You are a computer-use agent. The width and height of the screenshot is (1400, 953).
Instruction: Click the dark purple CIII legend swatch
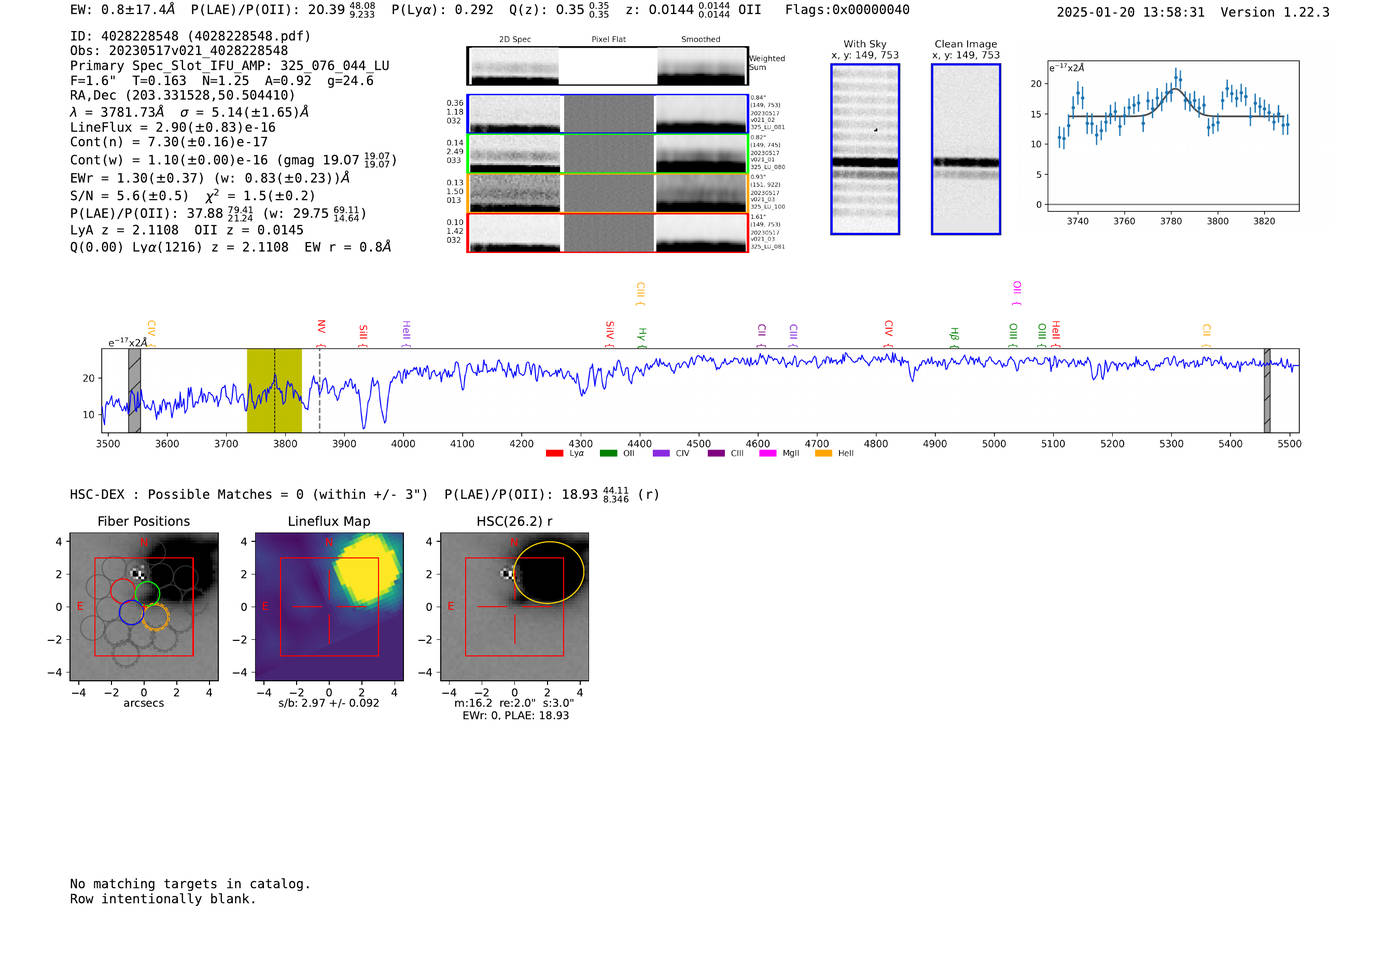[x=716, y=453]
